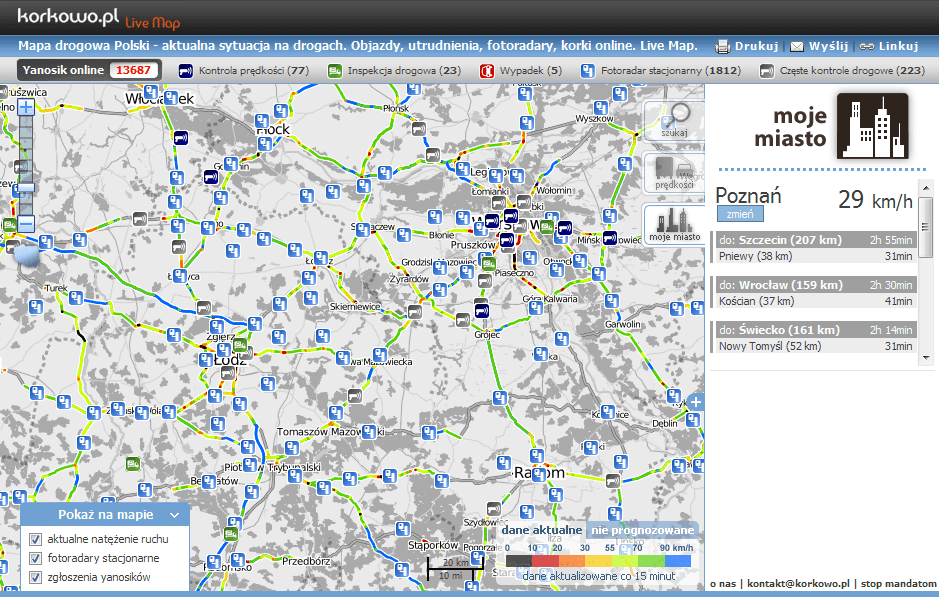Click the Linkuj chain link icon

click(867, 46)
